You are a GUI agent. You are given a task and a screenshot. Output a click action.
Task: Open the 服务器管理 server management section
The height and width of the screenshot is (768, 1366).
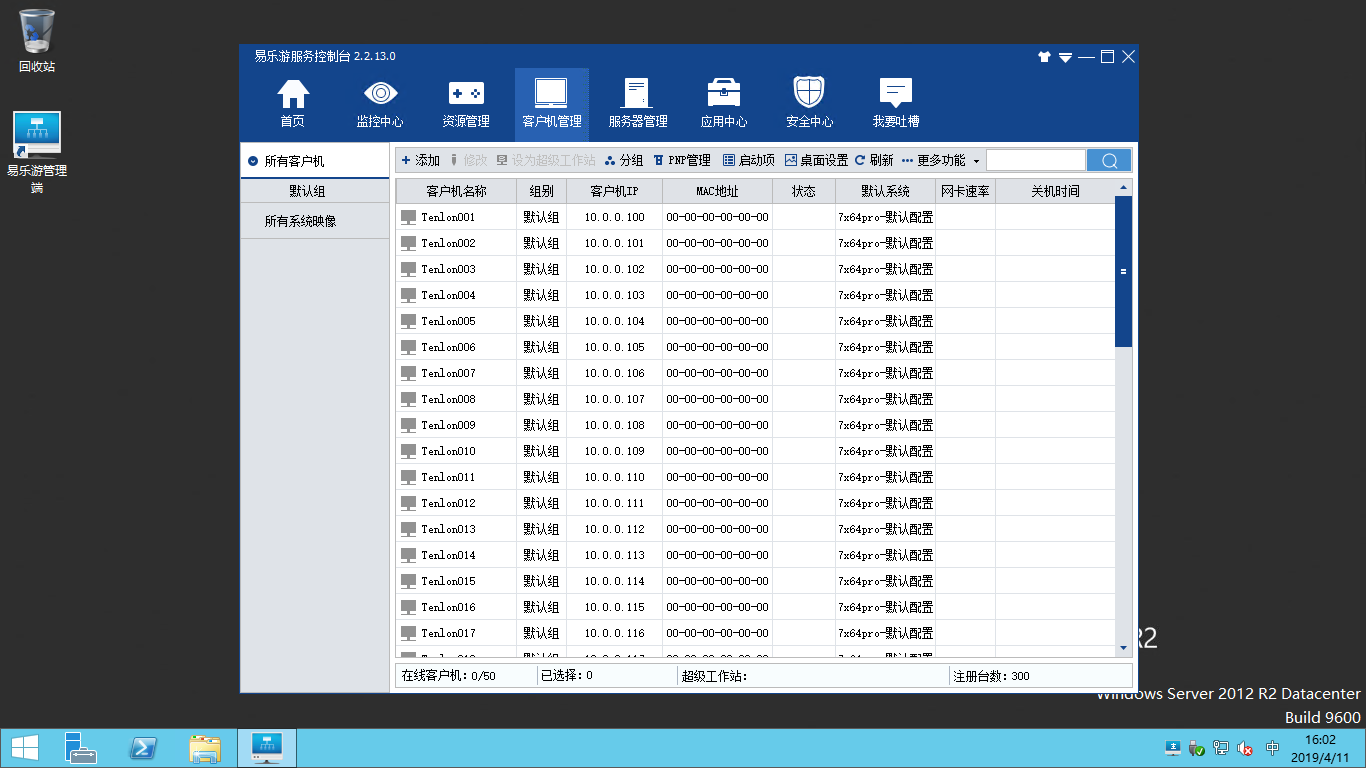click(x=638, y=103)
